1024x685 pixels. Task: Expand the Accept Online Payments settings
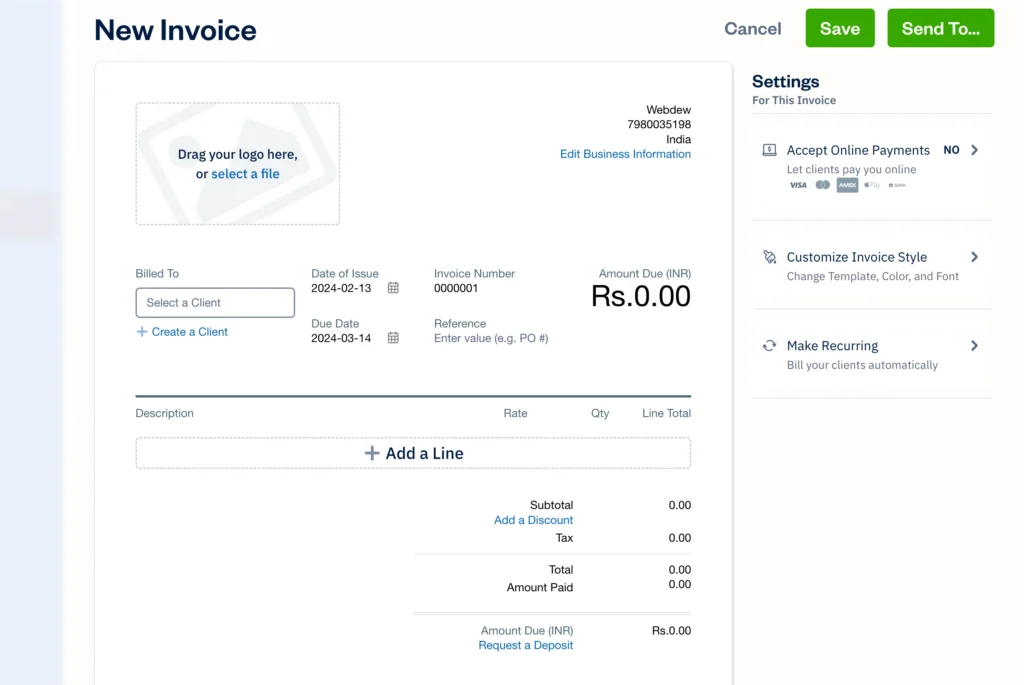[973, 149]
